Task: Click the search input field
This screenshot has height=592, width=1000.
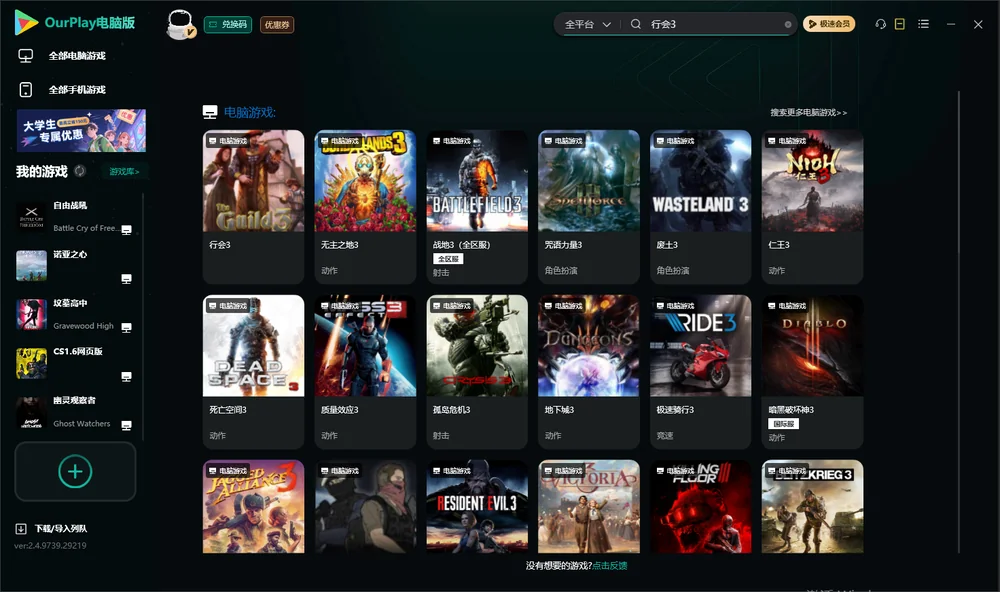Action: coord(714,24)
